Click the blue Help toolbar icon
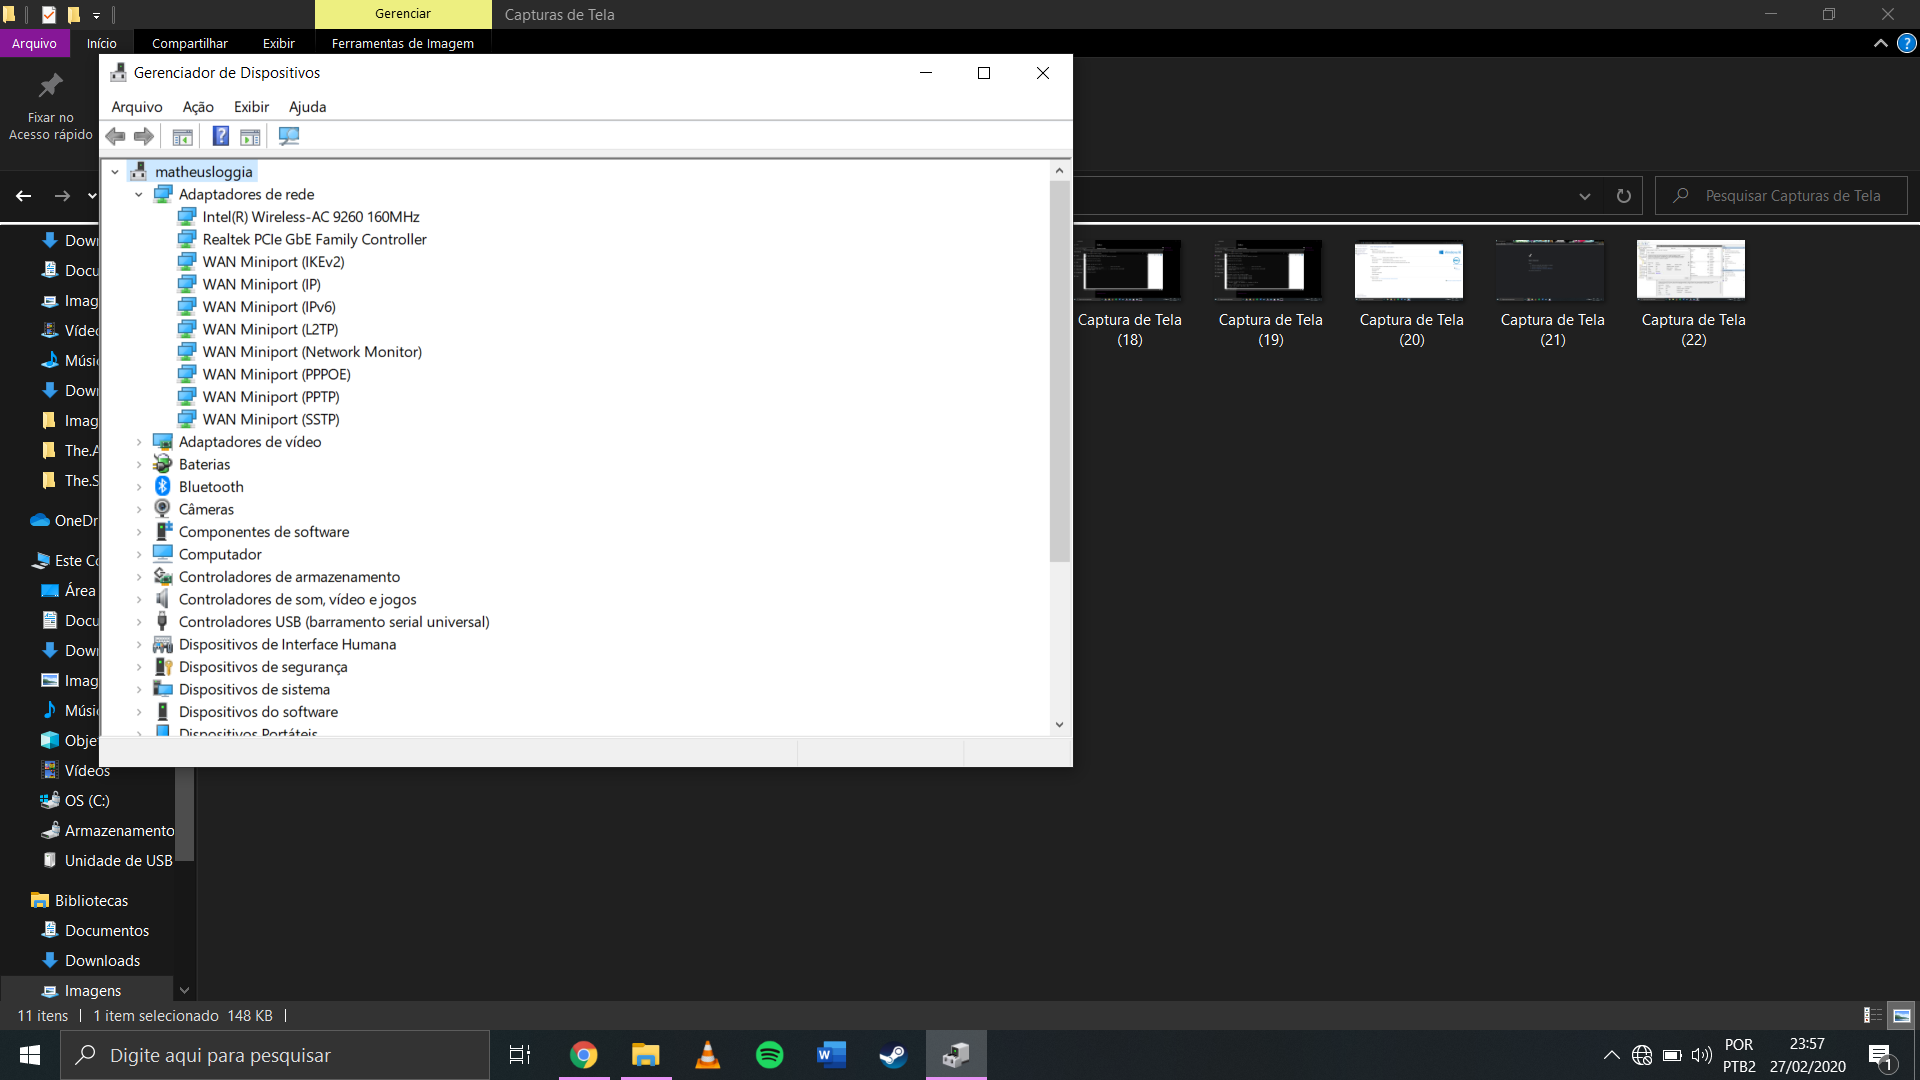Image resolution: width=1920 pixels, height=1080 pixels. click(x=221, y=137)
